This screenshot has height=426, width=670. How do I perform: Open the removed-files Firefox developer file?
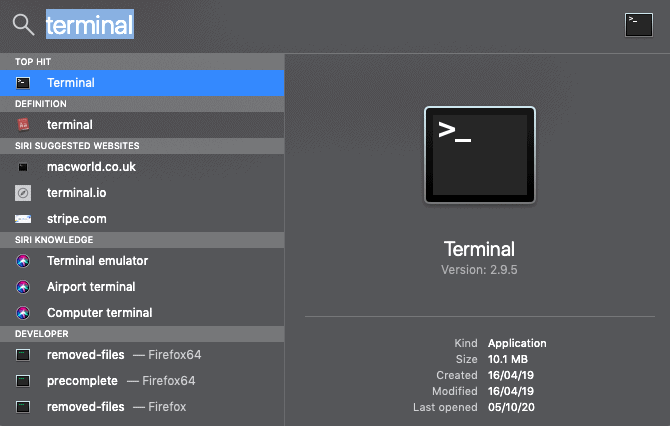tap(142, 407)
